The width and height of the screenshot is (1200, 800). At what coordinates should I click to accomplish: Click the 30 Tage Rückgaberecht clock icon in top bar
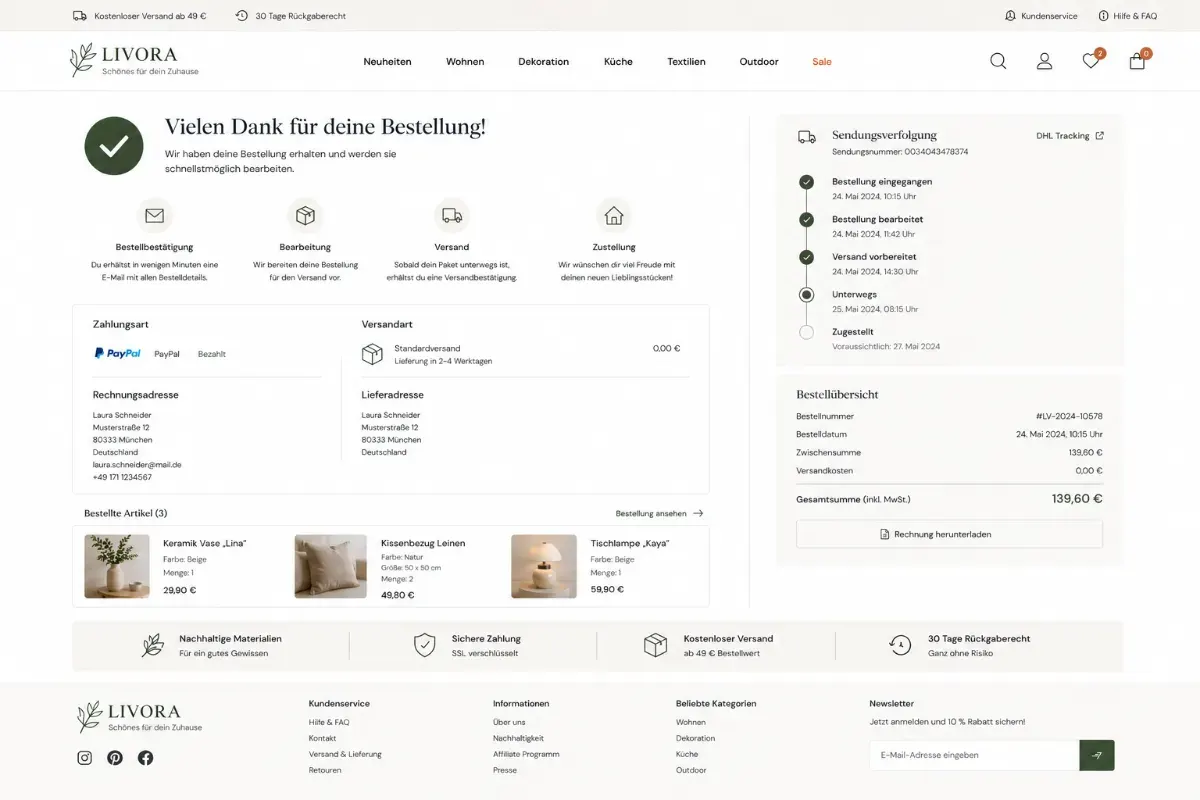tap(242, 16)
